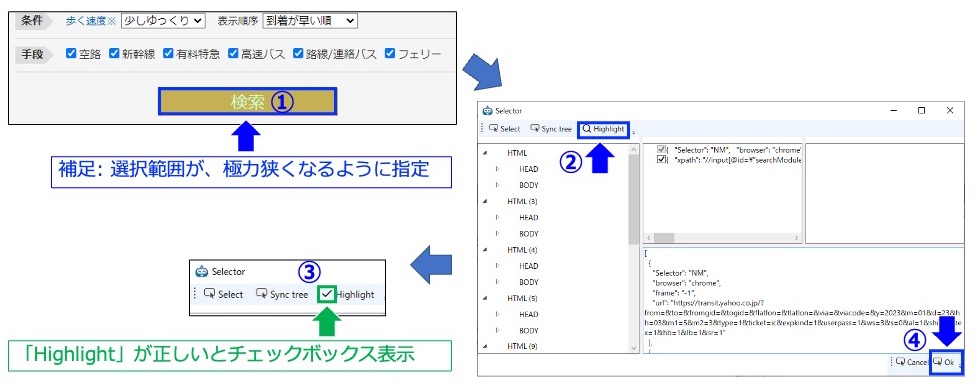Click the Select icon in small Selector toolbar
Image resolution: width=976 pixels, height=385 pixels.
click(223, 294)
